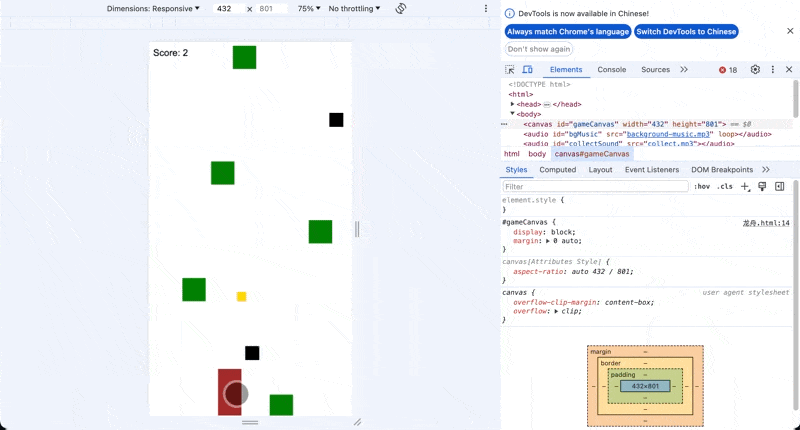
Task: Toggle the :hov element state panel
Action: click(x=702, y=186)
